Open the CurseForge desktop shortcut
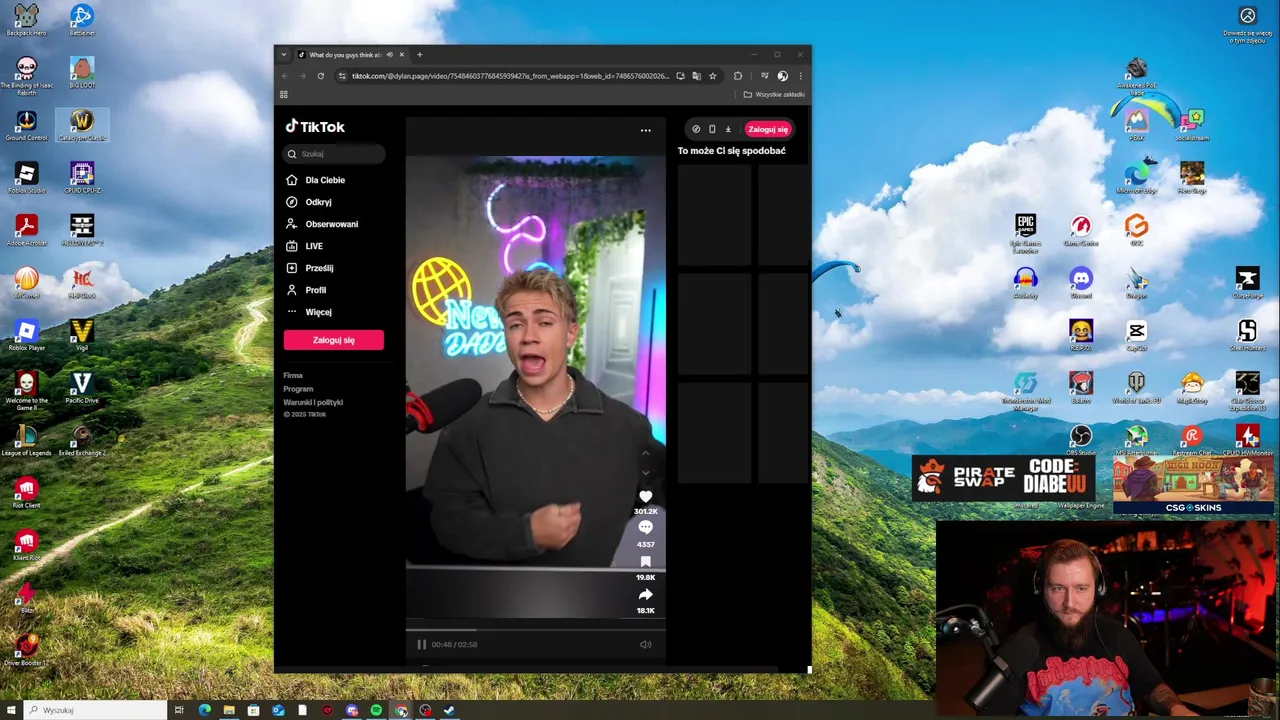Viewport: 1280px width, 720px height. (1247, 282)
